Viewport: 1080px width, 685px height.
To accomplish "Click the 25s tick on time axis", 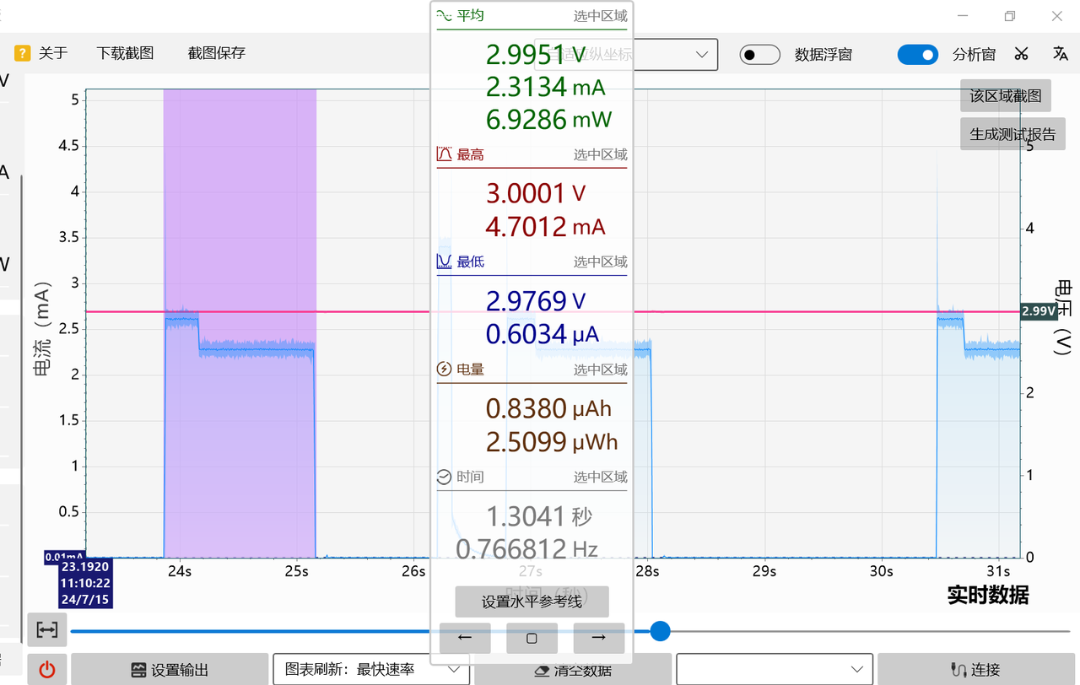I will tap(296, 571).
